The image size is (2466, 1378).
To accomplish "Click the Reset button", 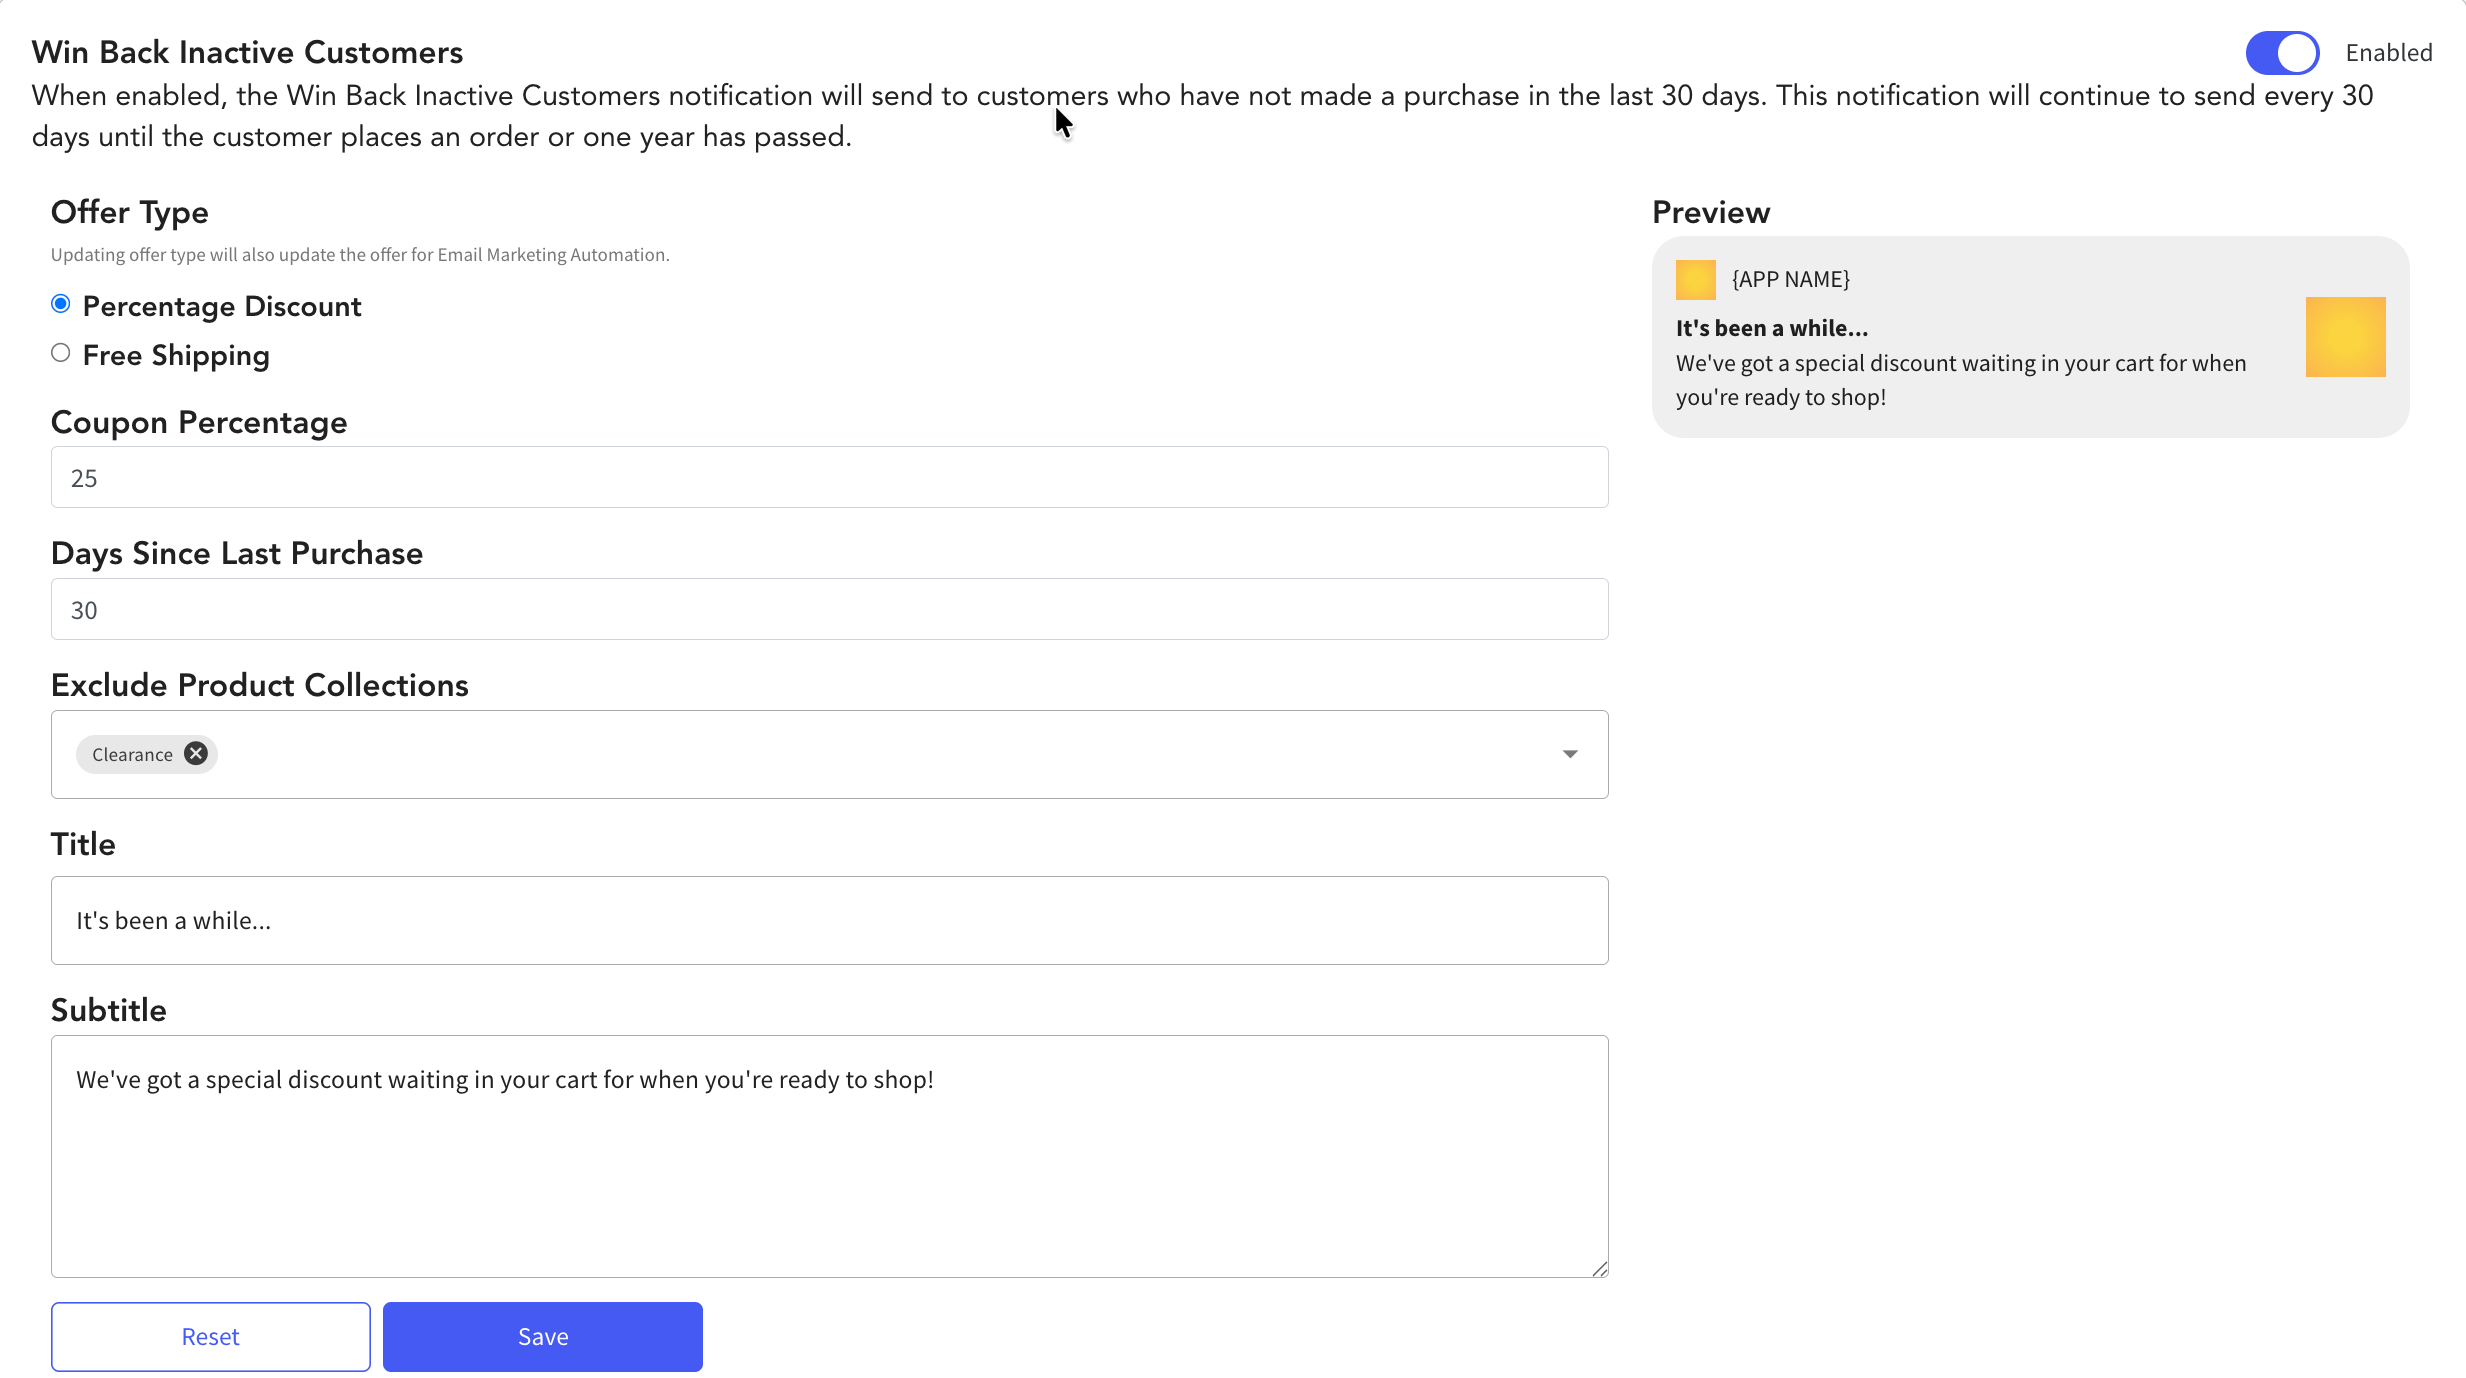I will [x=210, y=1337].
